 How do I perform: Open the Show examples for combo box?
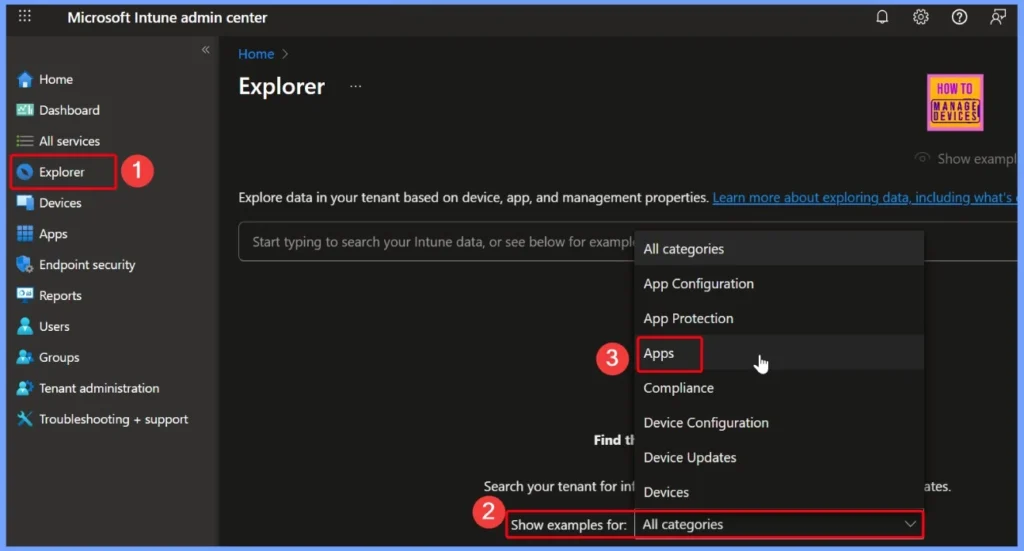click(x=779, y=524)
